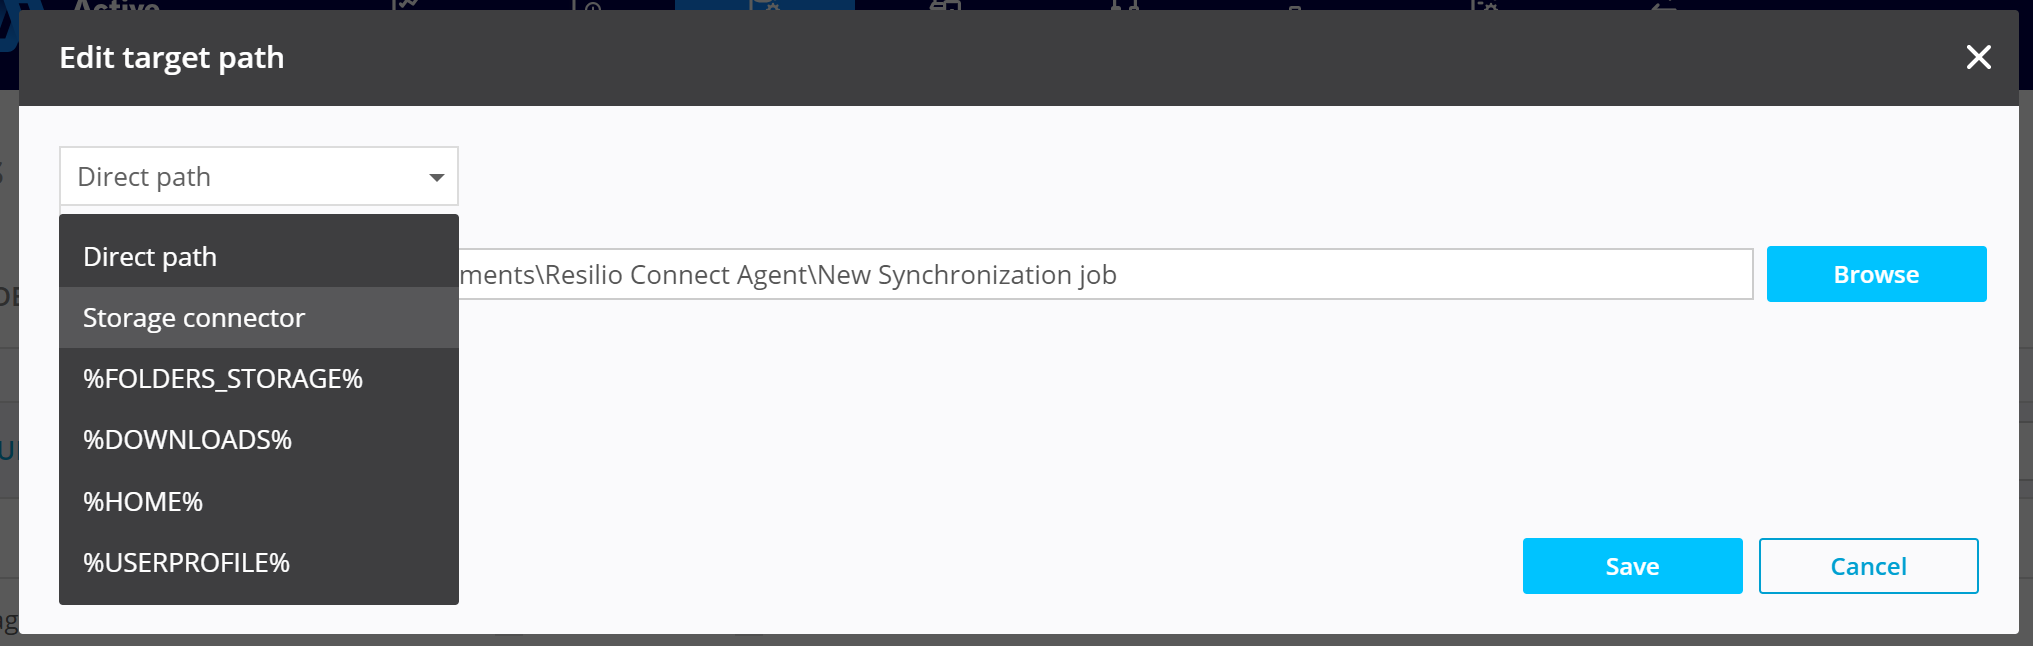2033x646 pixels.
Task: Click the target path text field
Action: pos(1100,275)
